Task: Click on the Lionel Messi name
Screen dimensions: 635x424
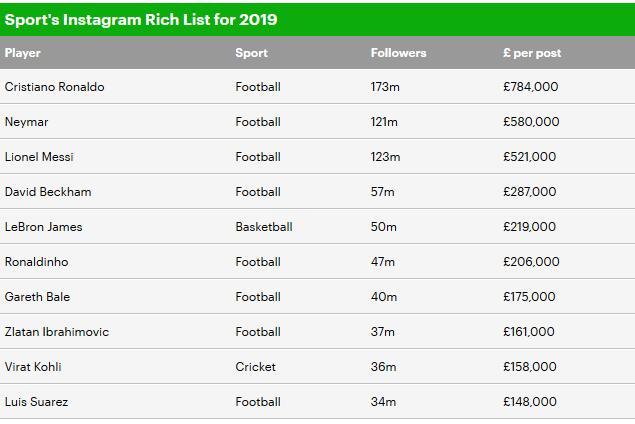Action: pyautogui.click(x=39, y=157)
